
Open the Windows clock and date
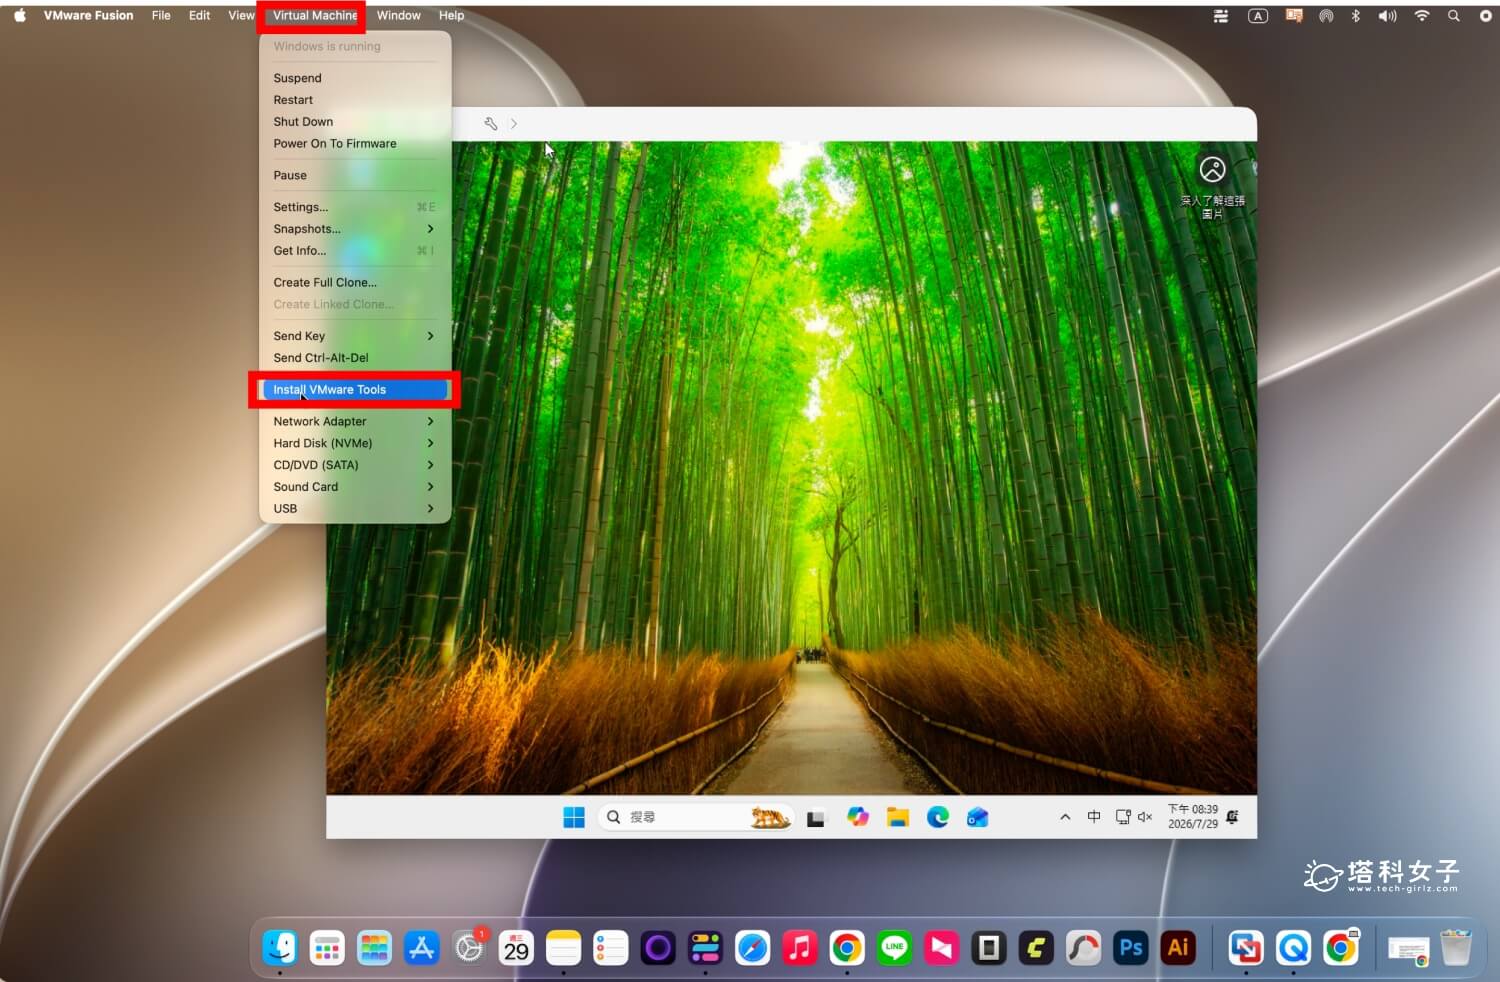(1193, 817)
